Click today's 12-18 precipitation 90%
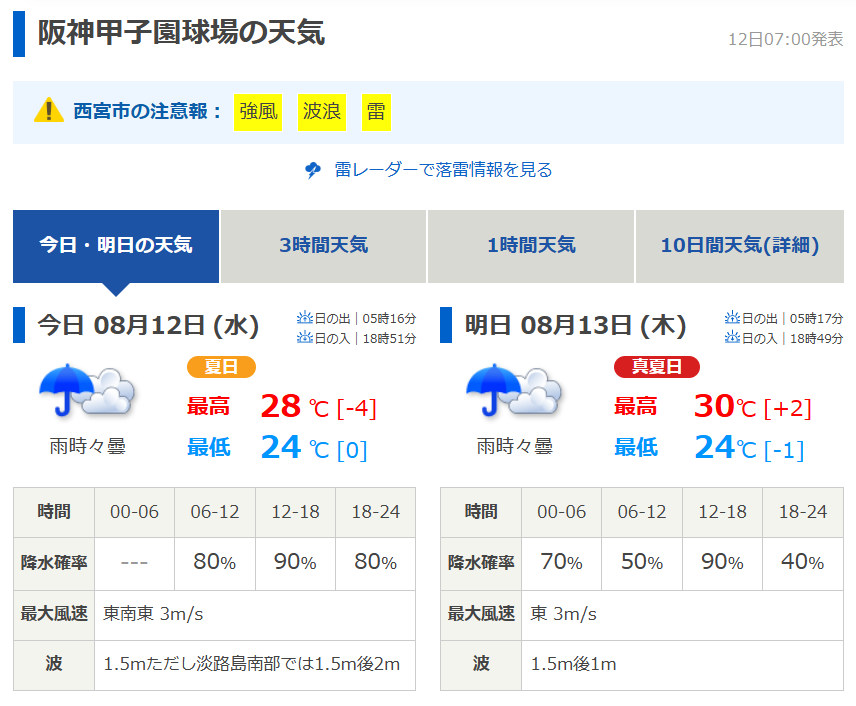The height and width of the screenshot is (706, 856). tap(295, 562)
